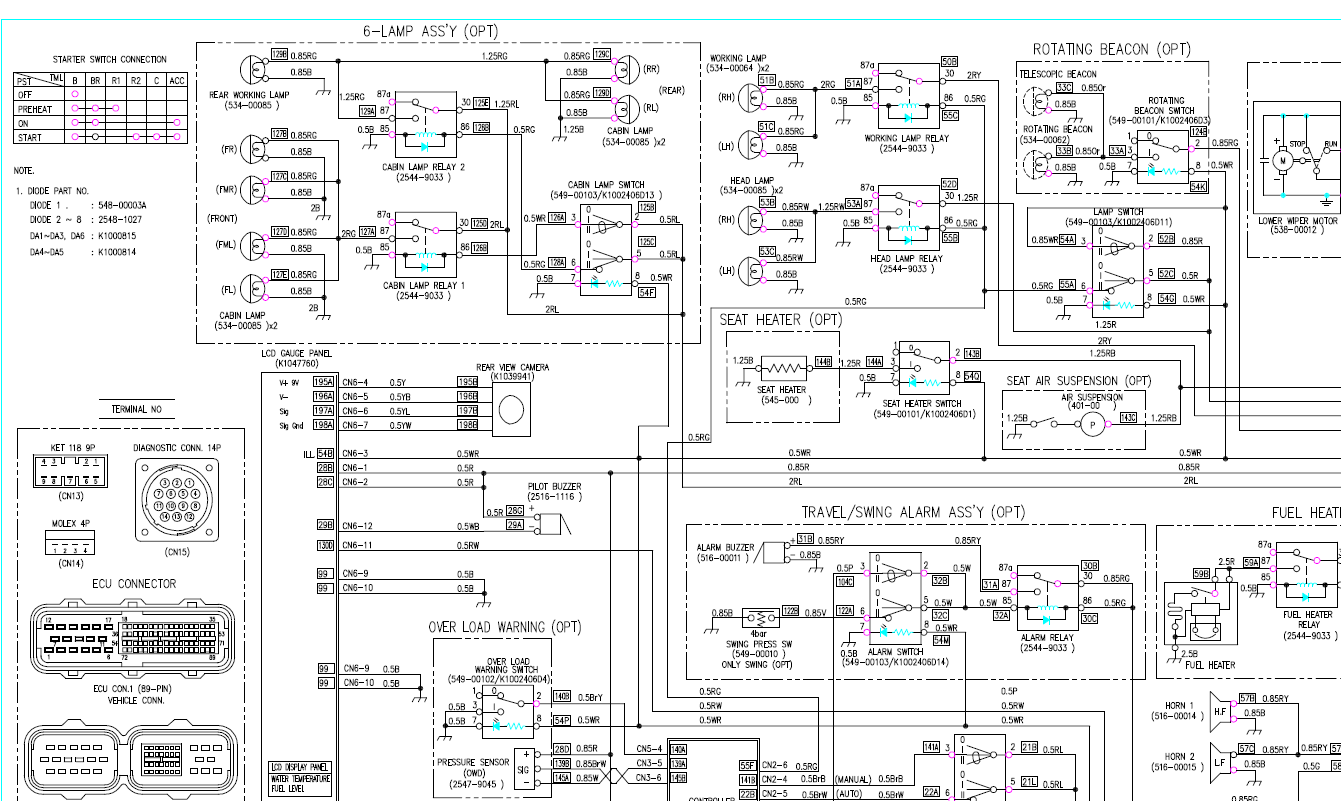
Task: Click the swing pressure switch 4bar symbol
Action: pos(760,618)
